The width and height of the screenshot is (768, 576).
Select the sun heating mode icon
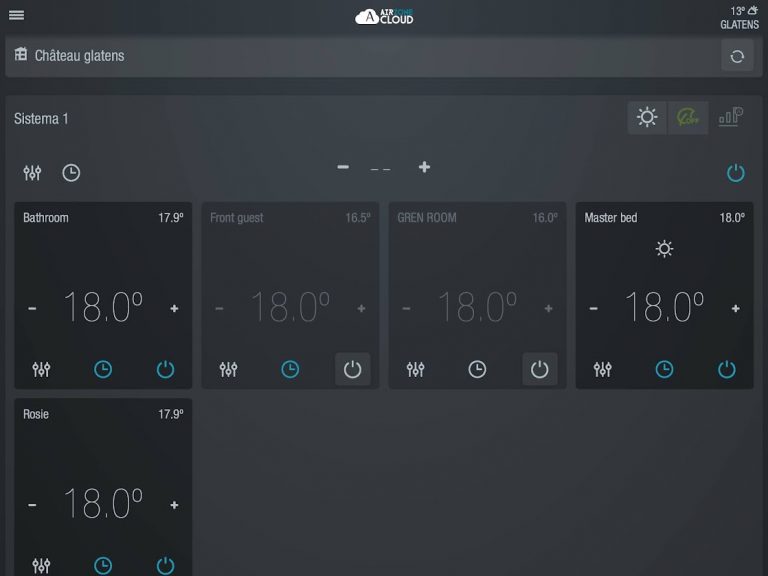[x=647, y=118]
